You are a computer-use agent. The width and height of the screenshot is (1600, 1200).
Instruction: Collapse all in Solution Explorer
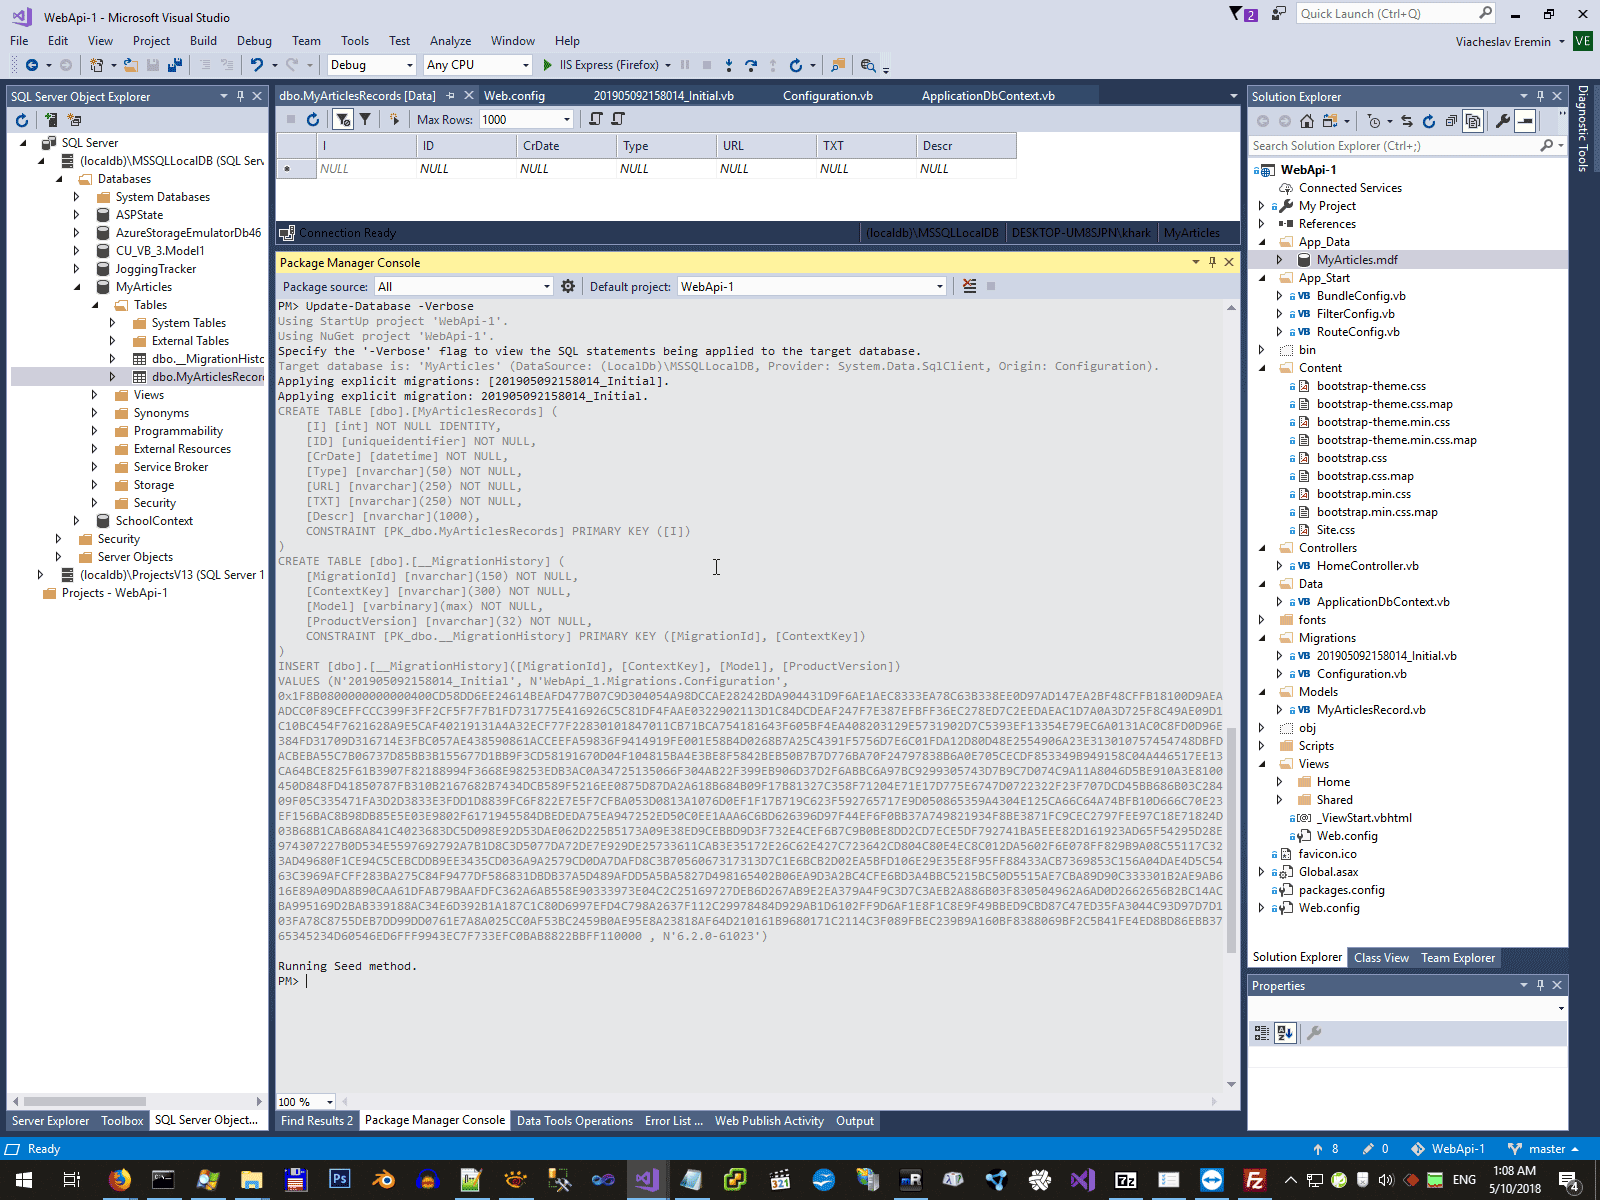tap(1451, 121)
